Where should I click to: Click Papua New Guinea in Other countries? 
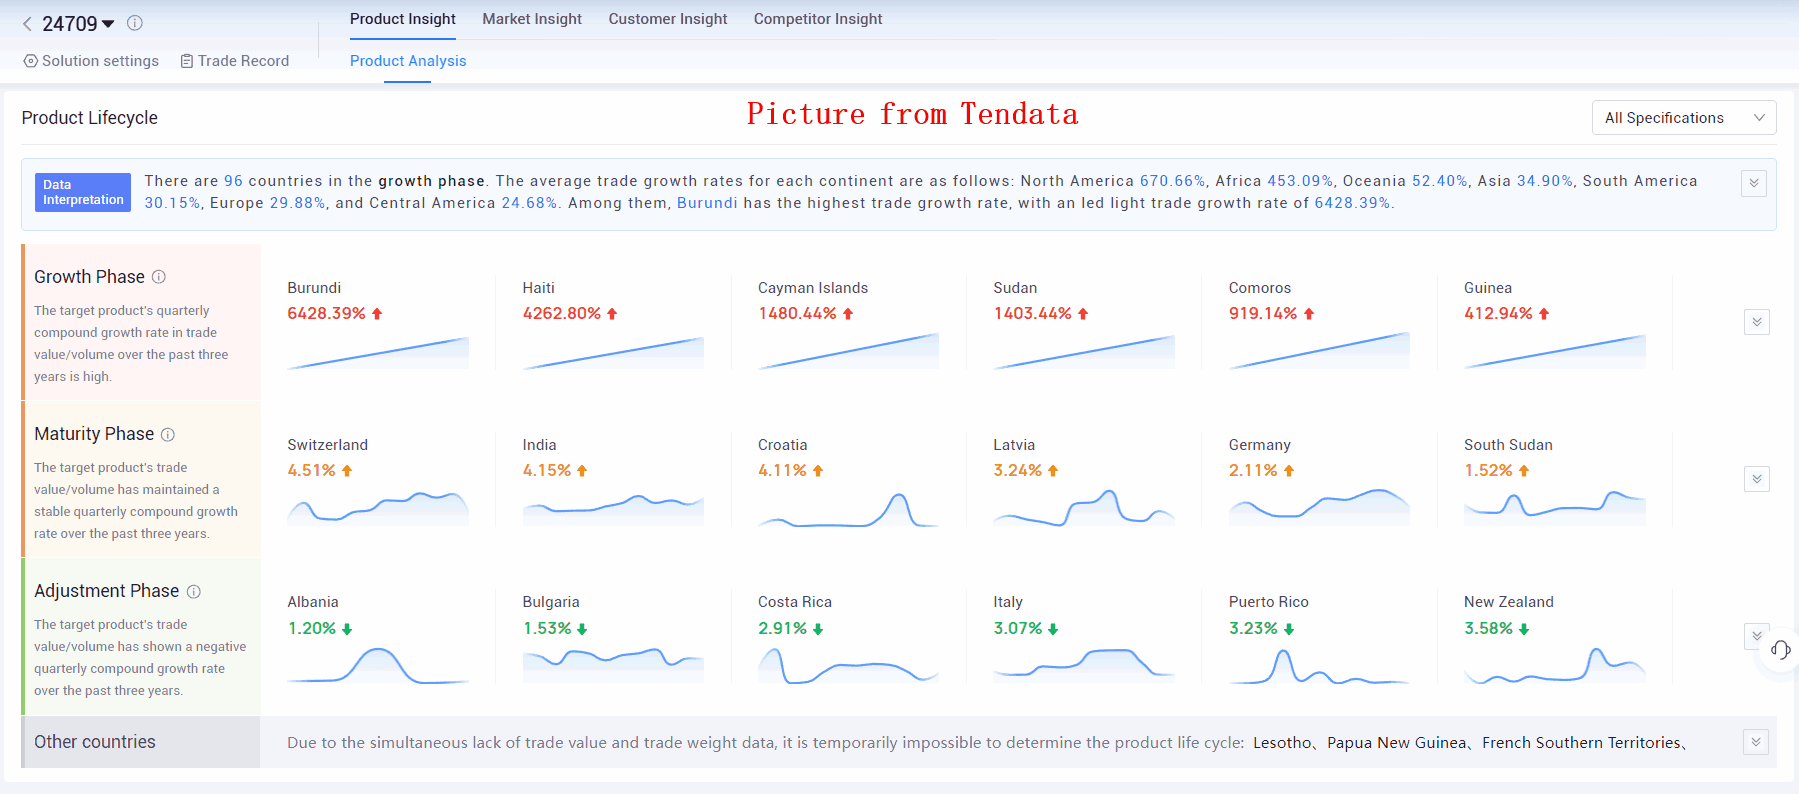coord(1396,742)
